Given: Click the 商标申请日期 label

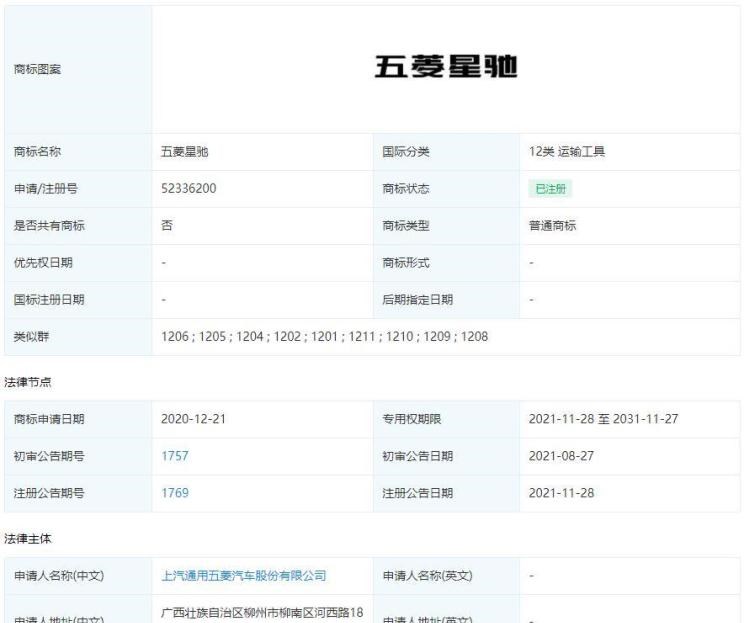Looking at the screenshot, I should point(49,419).
